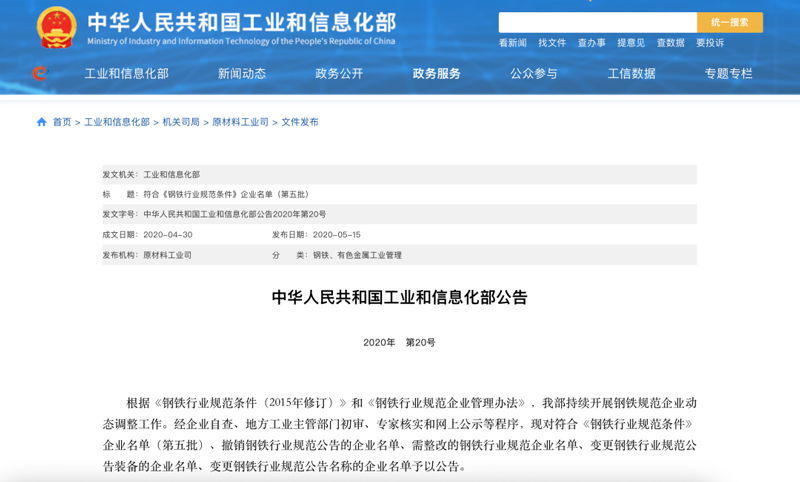Open the 新闻动态 nav menu
800x482 pixels.
click(x=242, y=73)
